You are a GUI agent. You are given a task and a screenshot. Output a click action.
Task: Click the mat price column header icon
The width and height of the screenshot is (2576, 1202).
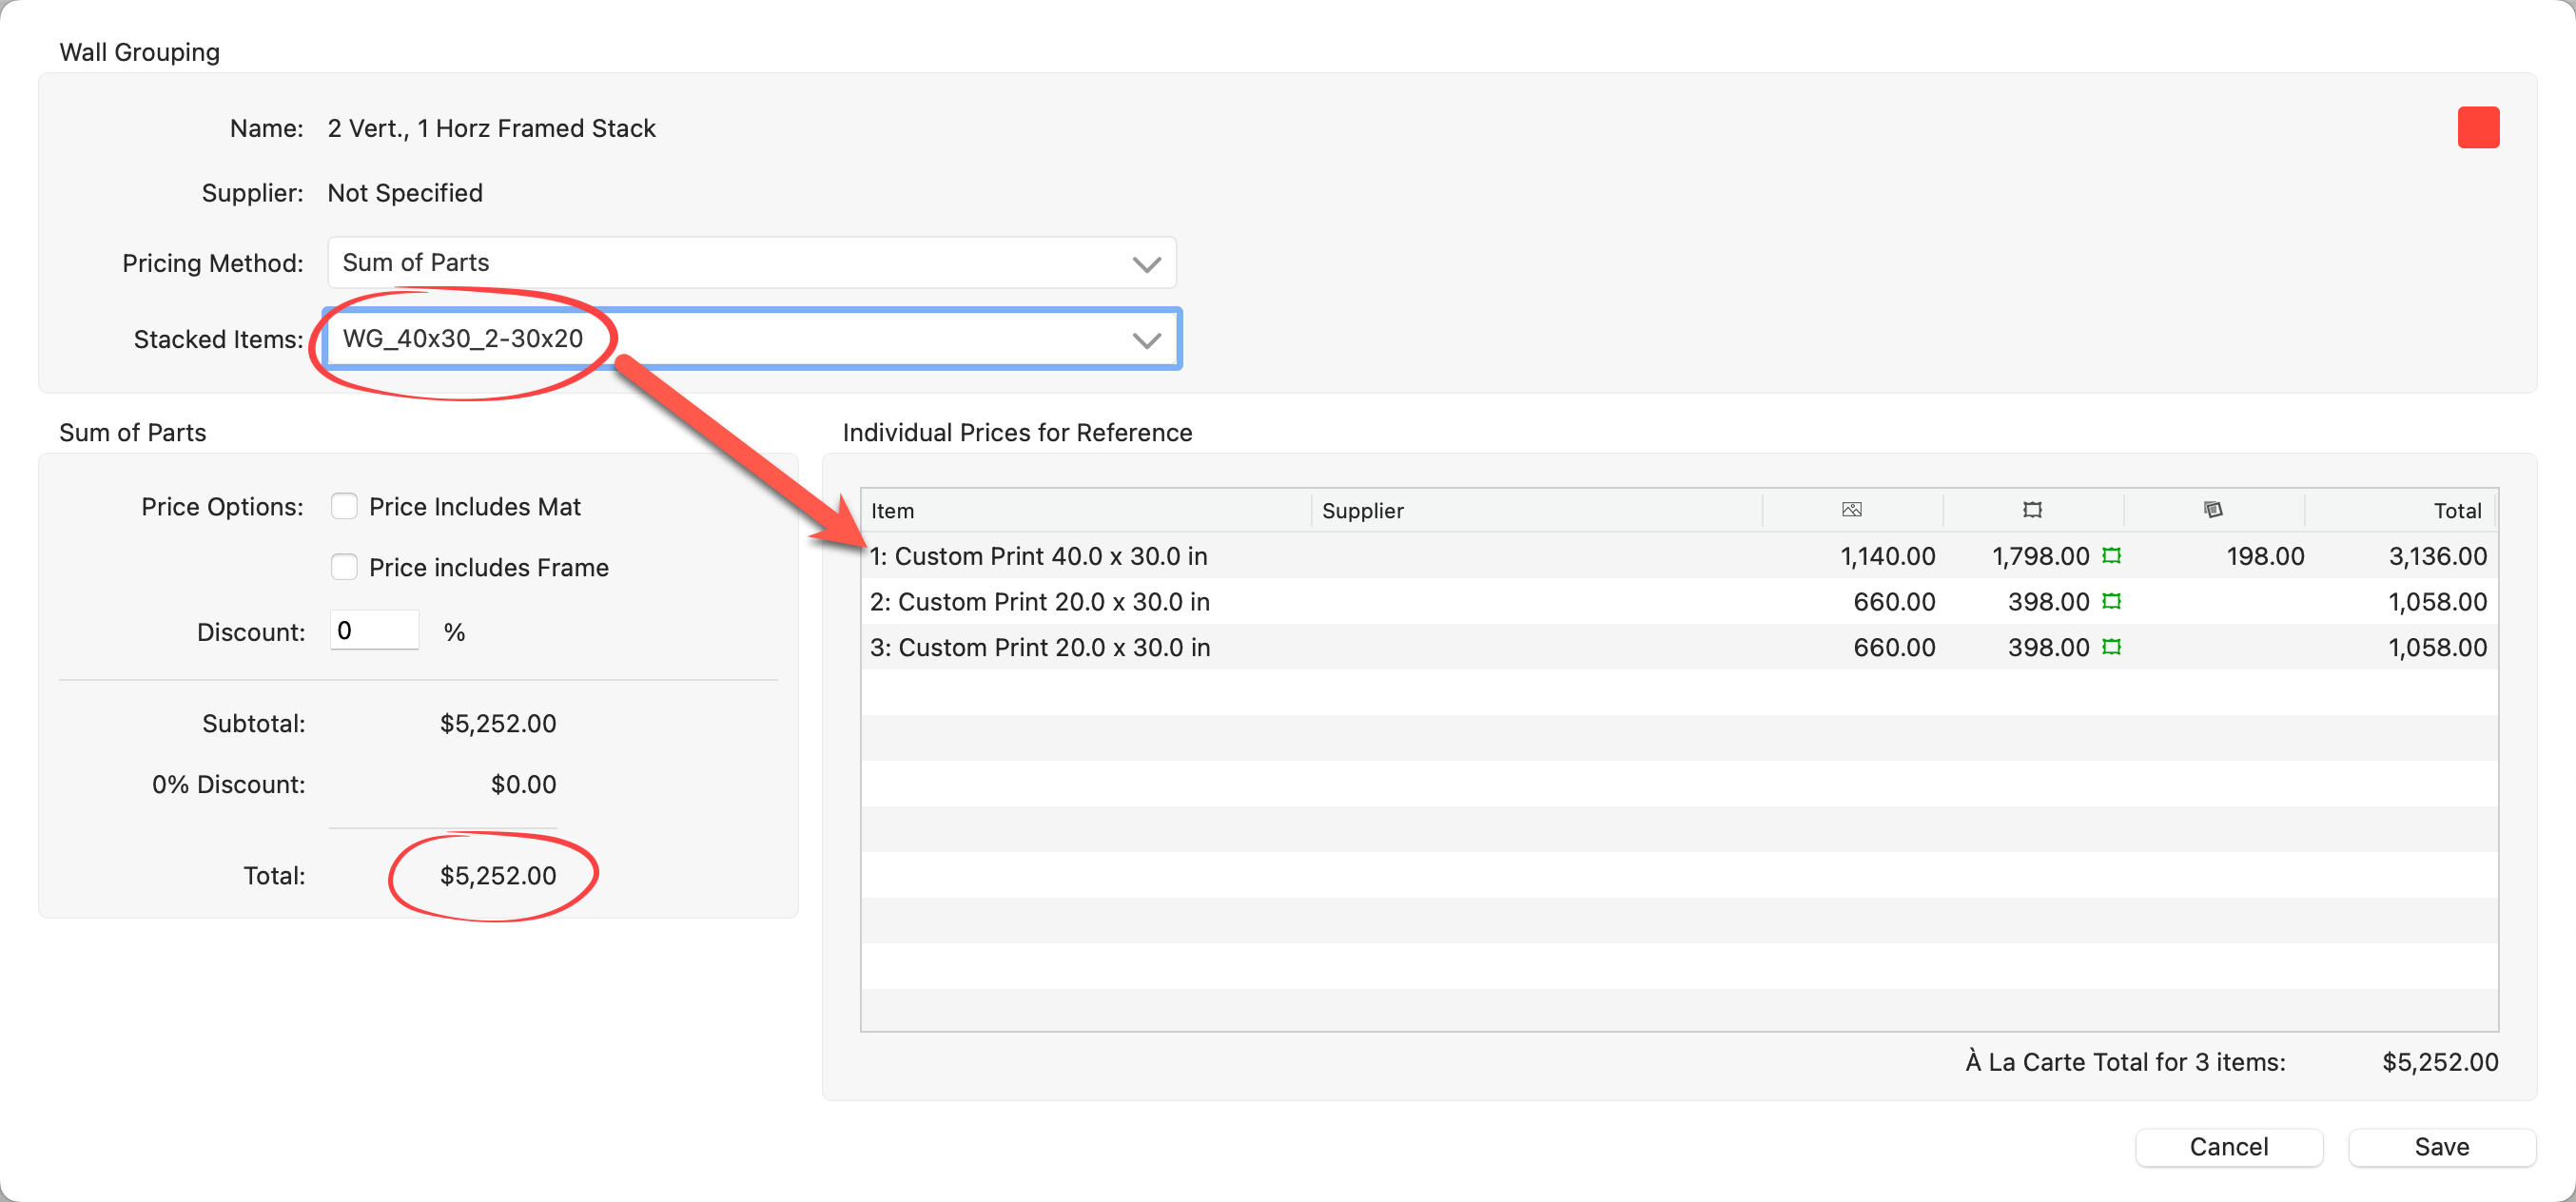click(2213, 510)
